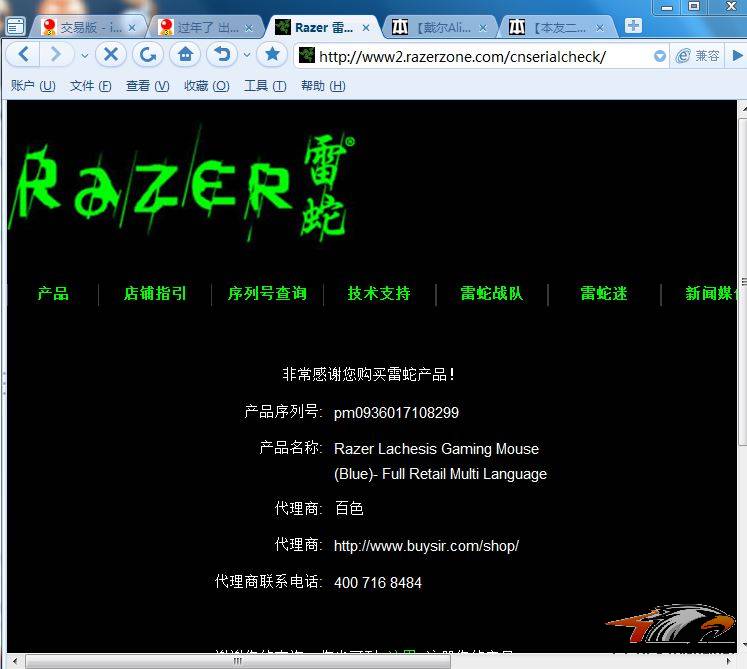The width and height of the screenshot is (747, 669).
Task: Click the Razer site favicon in address bar
Action: (x=306, y=56)
